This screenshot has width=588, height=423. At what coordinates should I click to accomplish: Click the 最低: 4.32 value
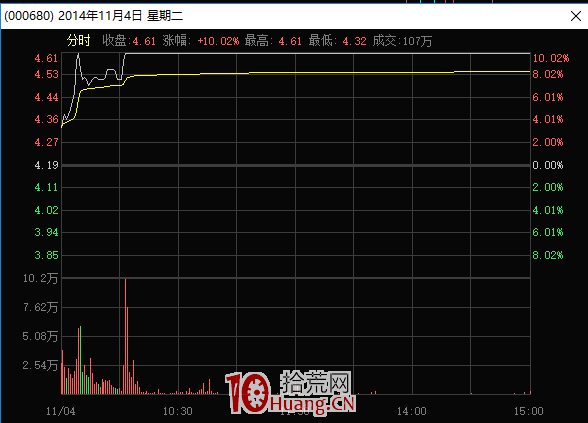coord(338,40)
